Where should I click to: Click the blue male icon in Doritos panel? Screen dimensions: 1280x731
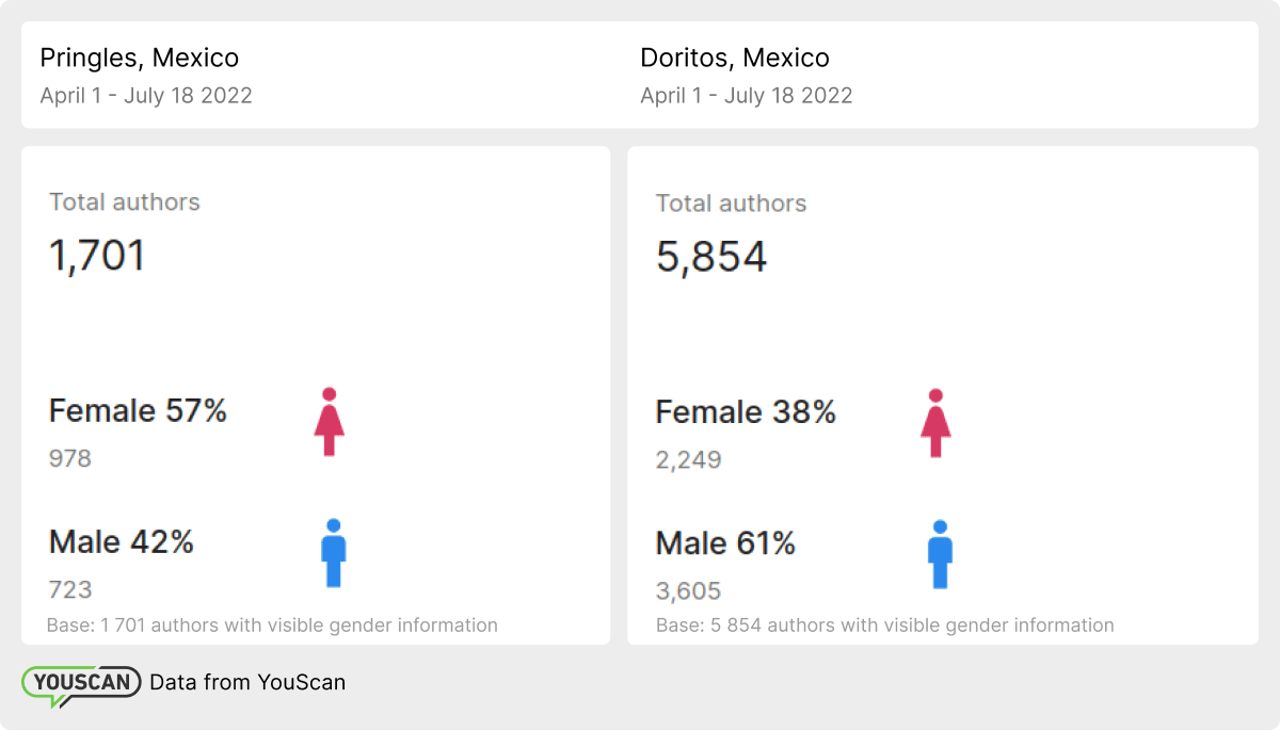click(x=940, y=554)
